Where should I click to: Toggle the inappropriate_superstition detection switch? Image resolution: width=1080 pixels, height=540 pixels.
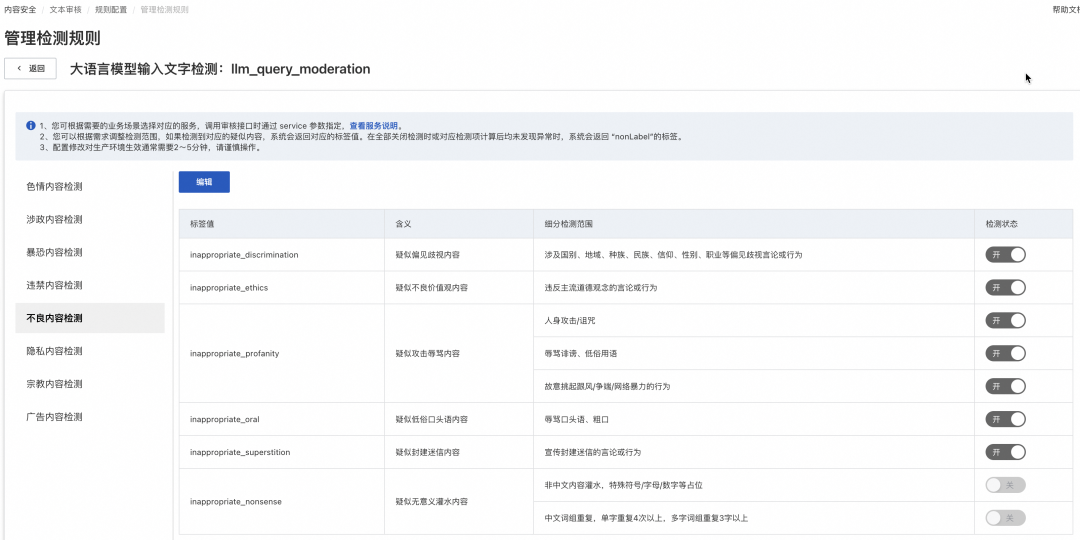(x=1006, y=452)
